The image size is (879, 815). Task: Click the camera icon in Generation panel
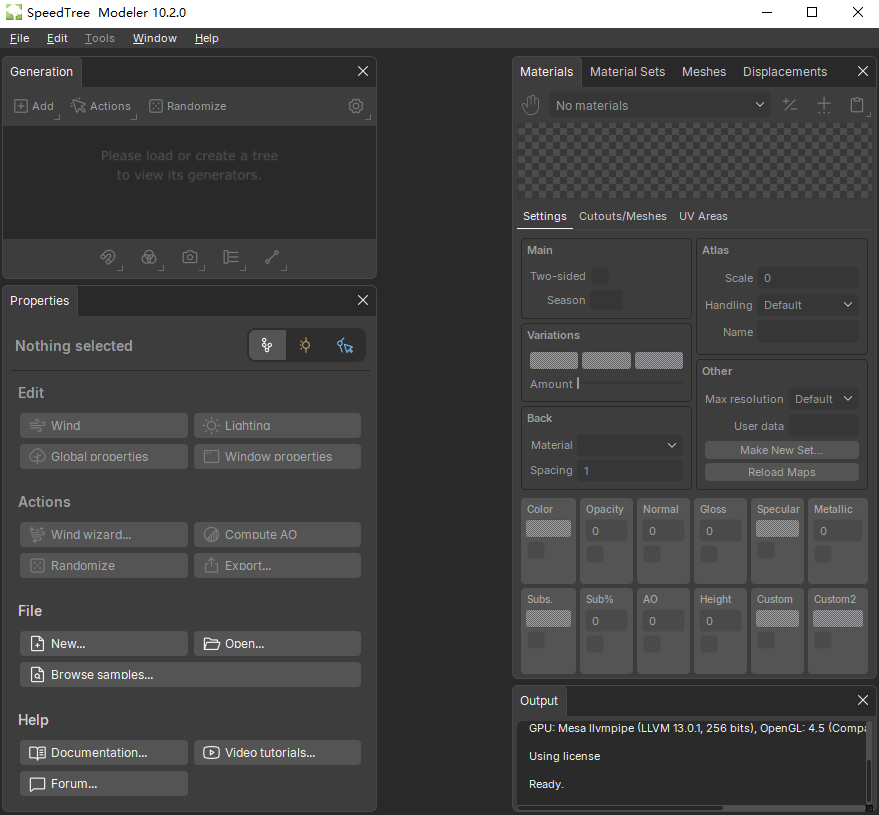point(190,257)
